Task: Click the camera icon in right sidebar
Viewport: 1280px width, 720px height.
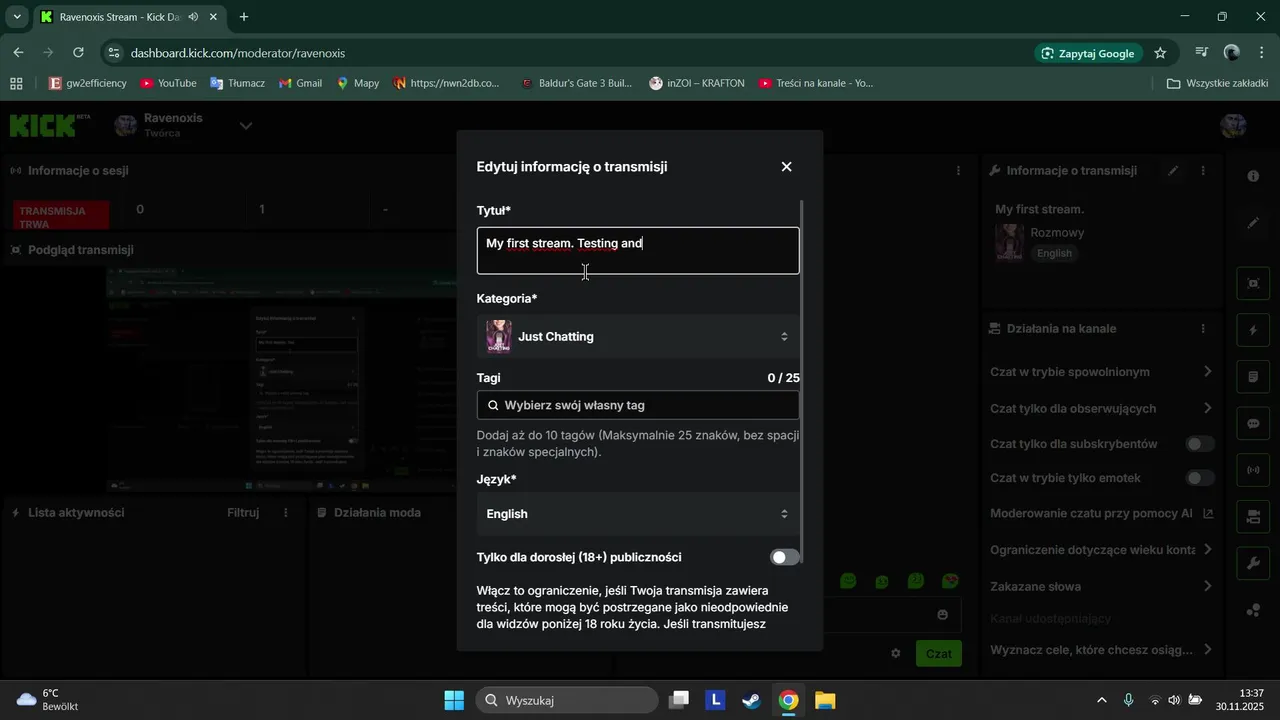Action: (x=1253, y=517)
